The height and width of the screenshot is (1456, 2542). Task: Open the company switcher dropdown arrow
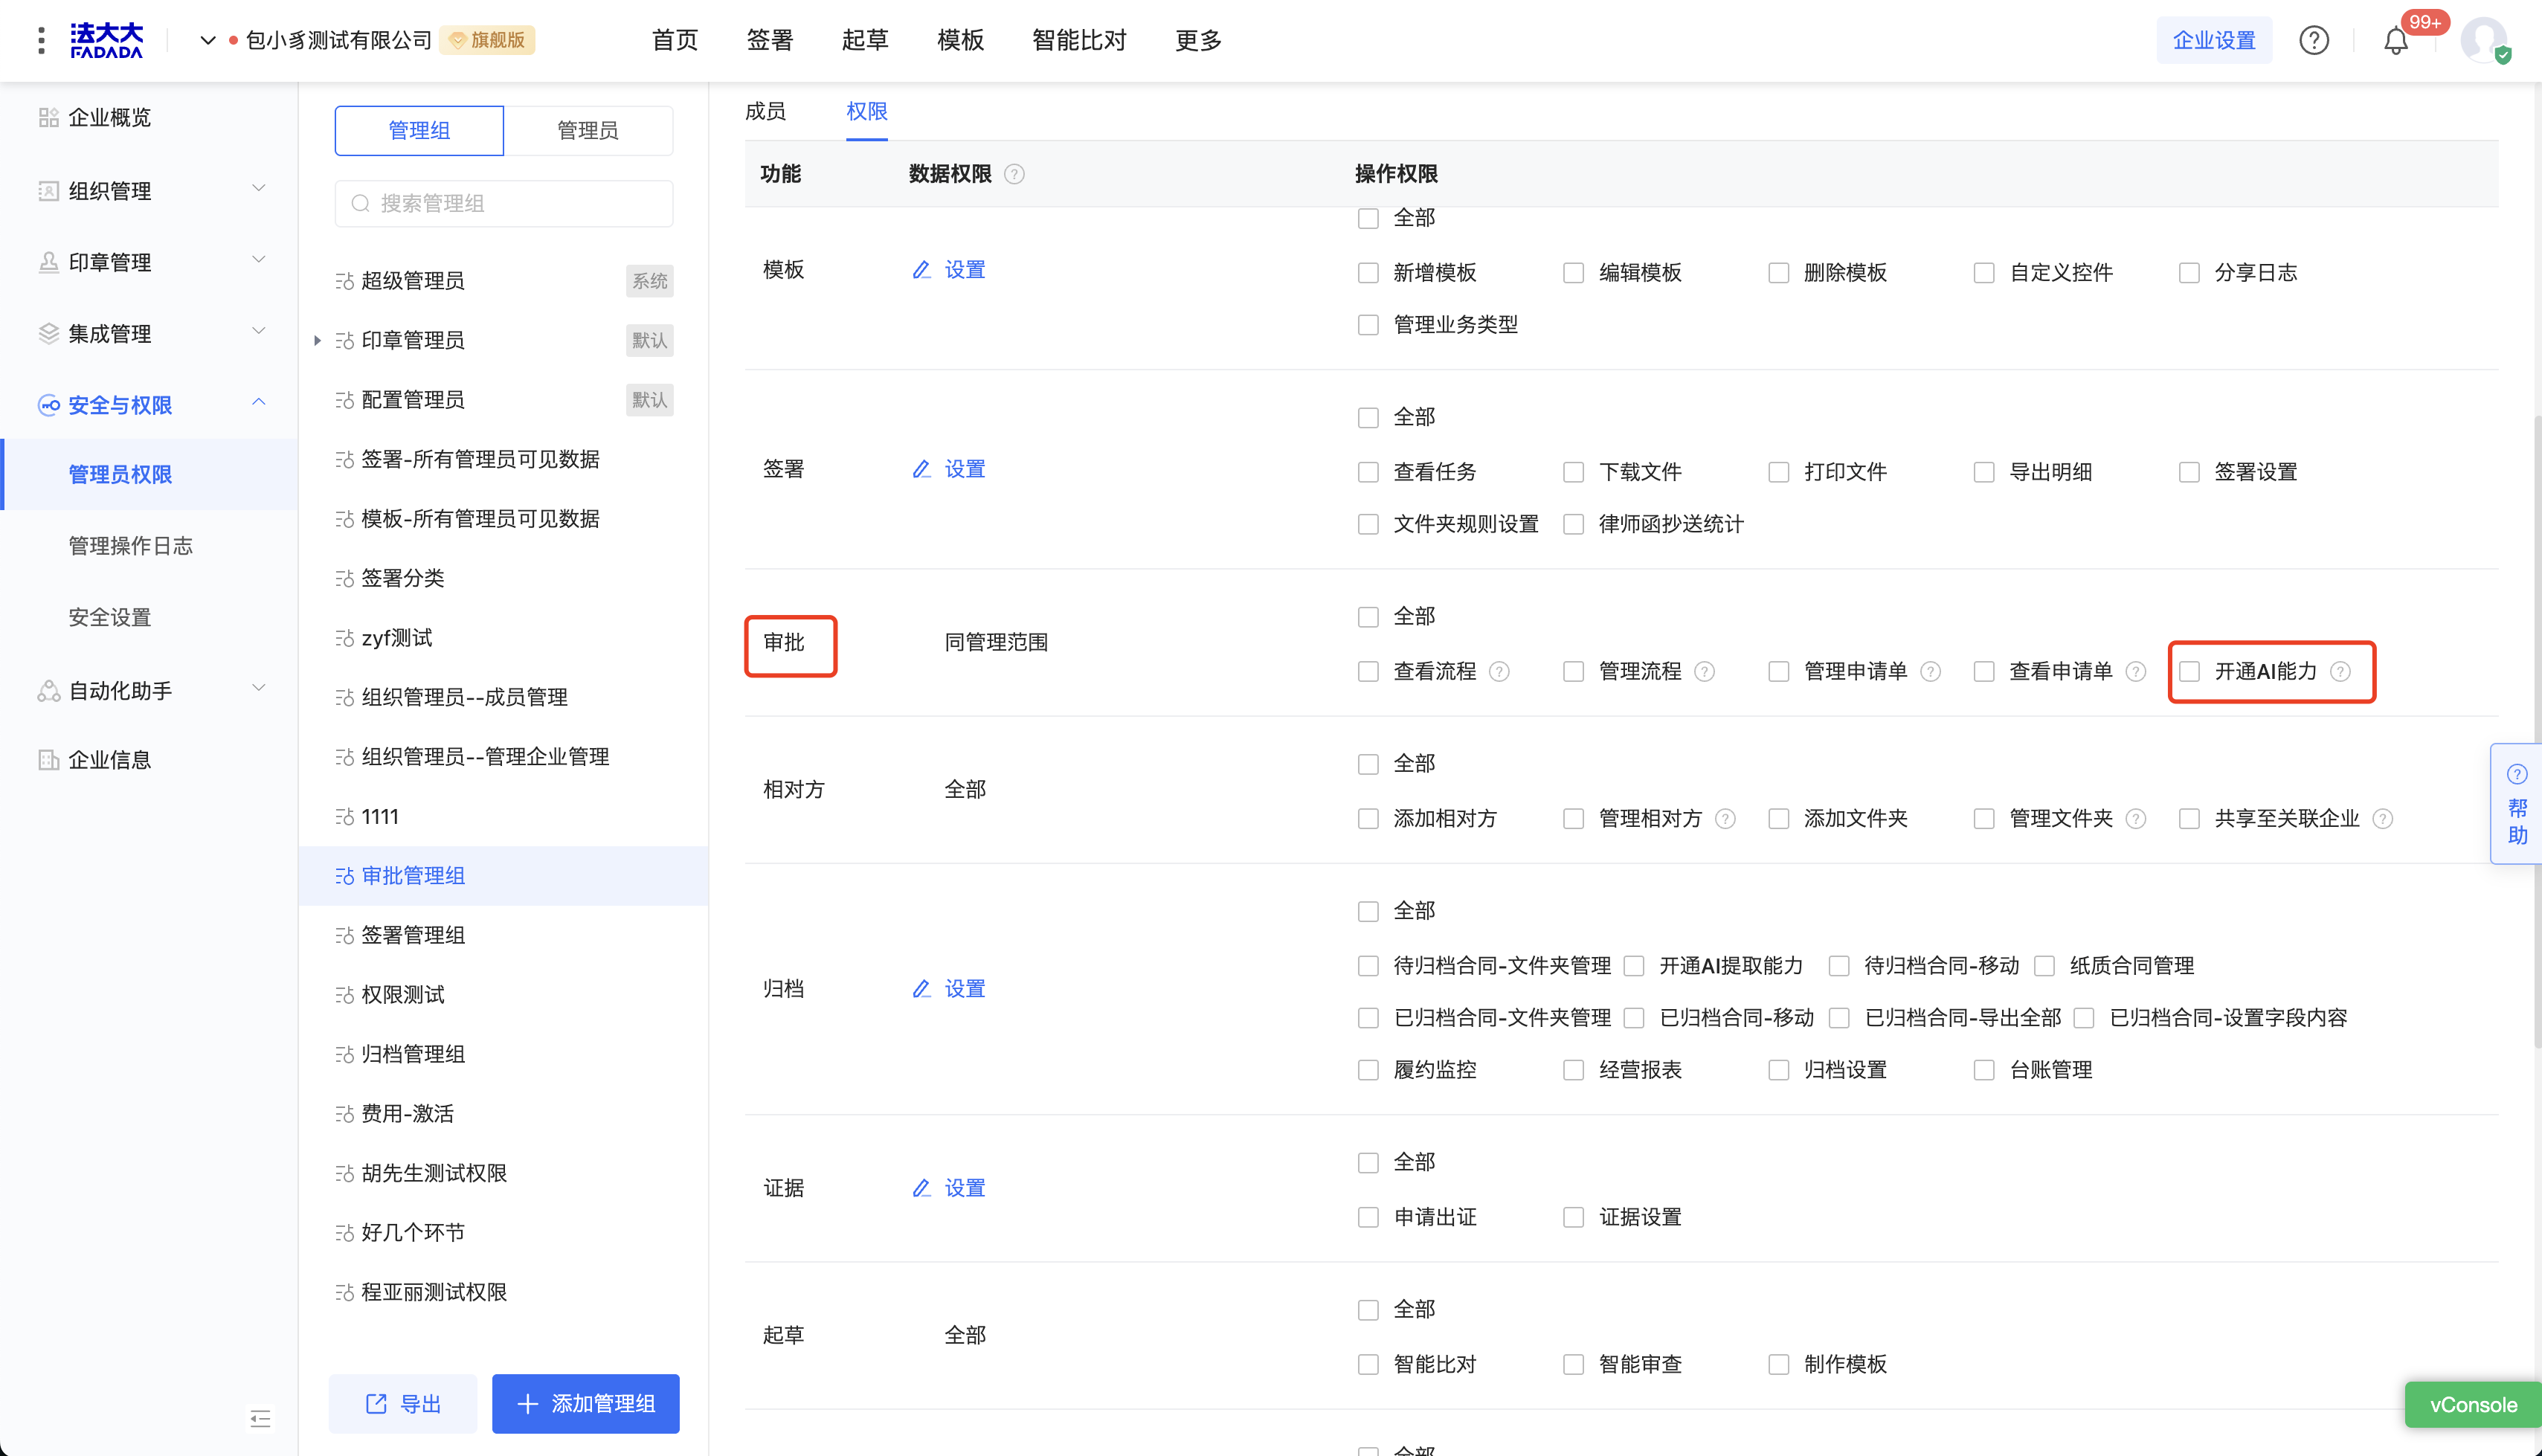point(208,41)
